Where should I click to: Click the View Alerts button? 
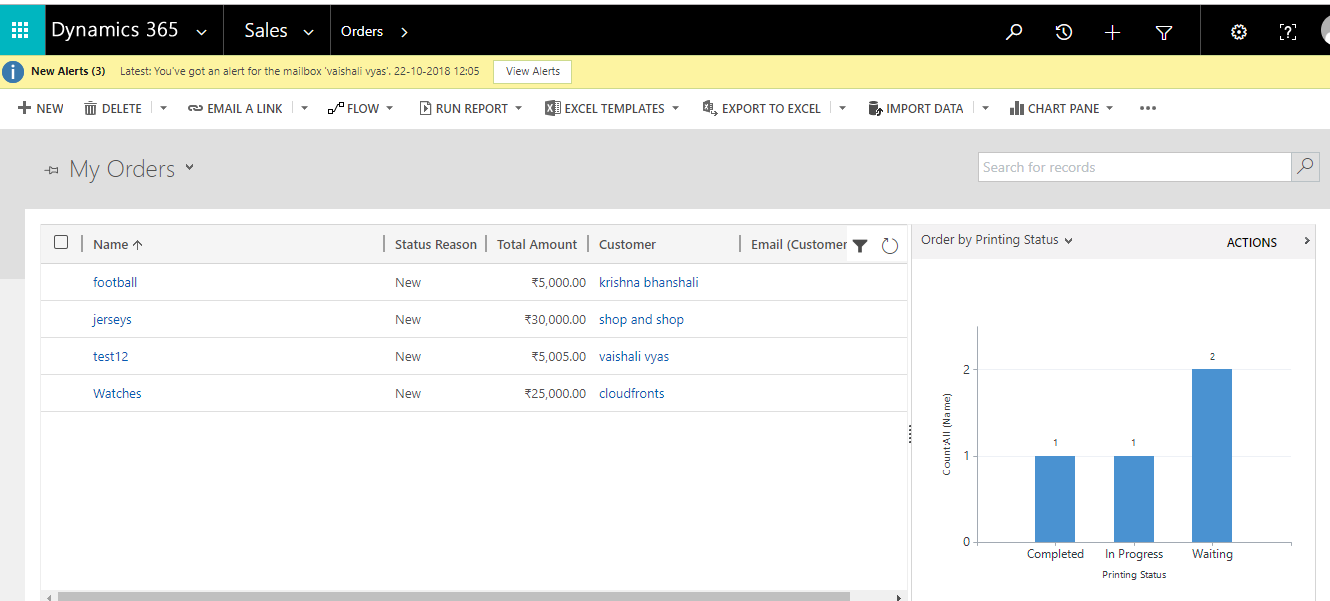[x=533, y=72]
